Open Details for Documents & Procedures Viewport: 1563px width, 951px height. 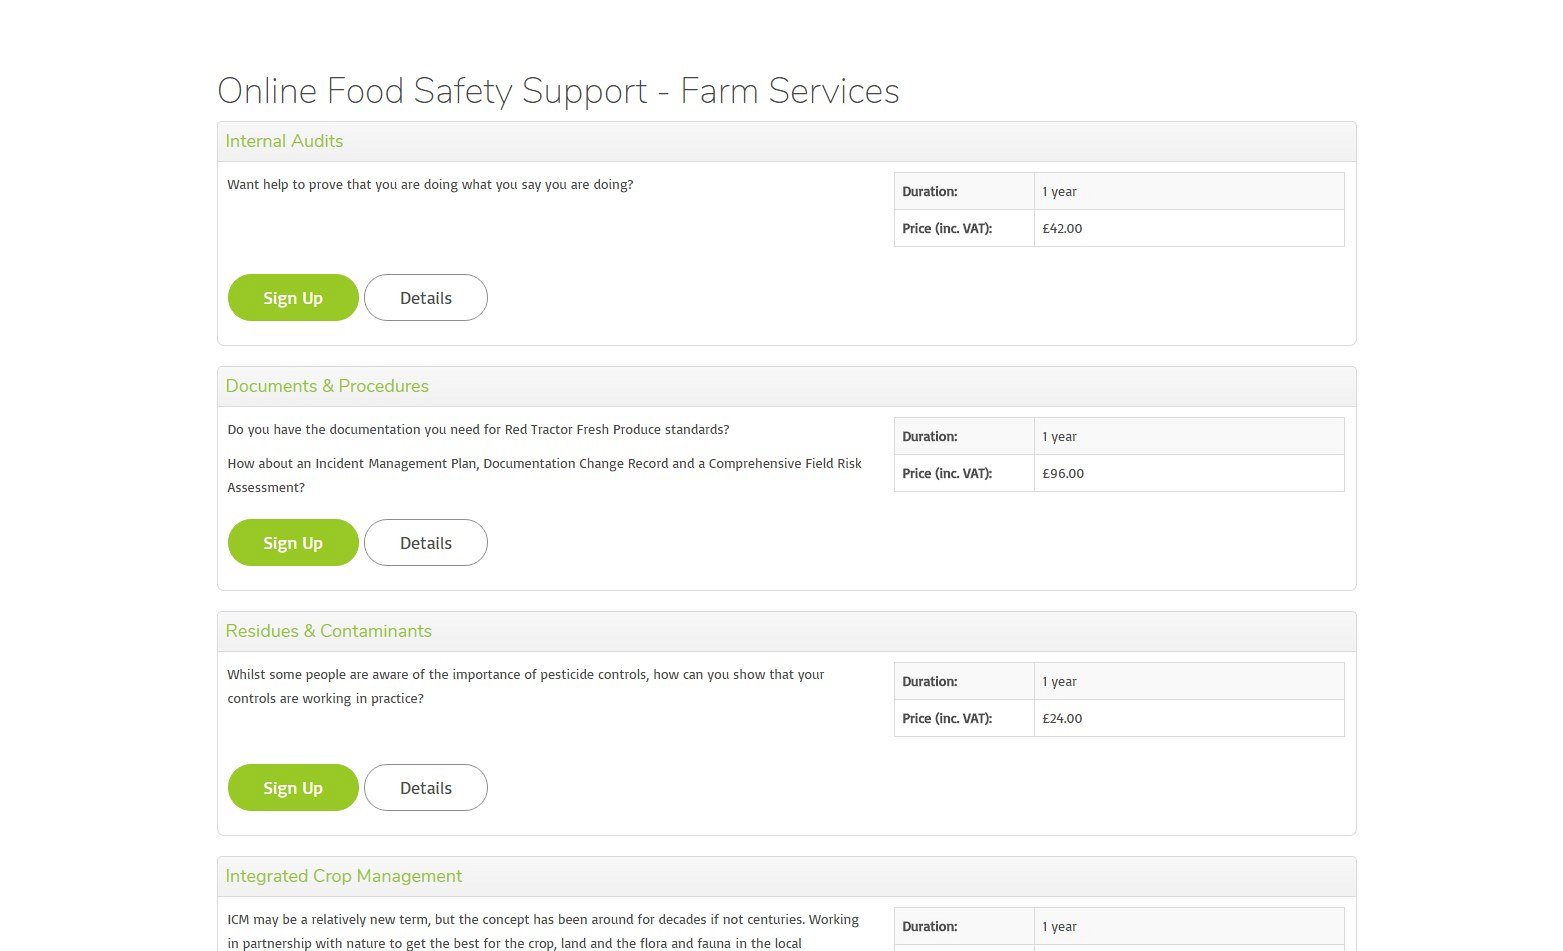[x=426, y=543]
